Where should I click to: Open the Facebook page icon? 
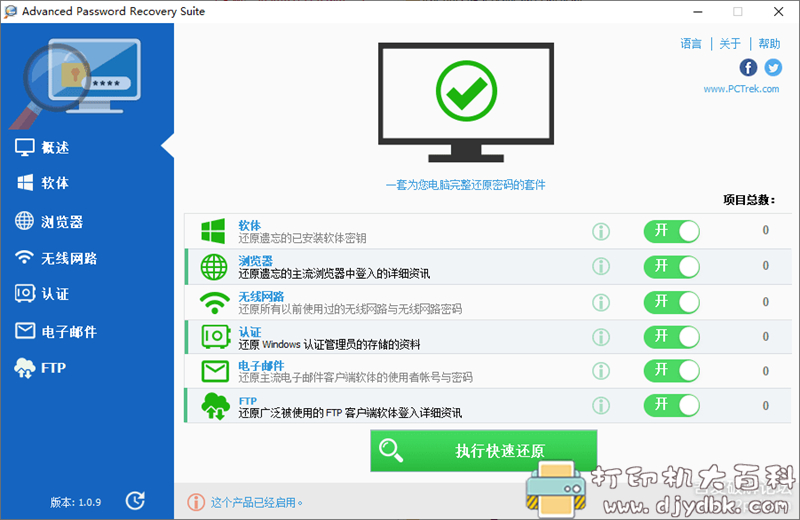748,67
